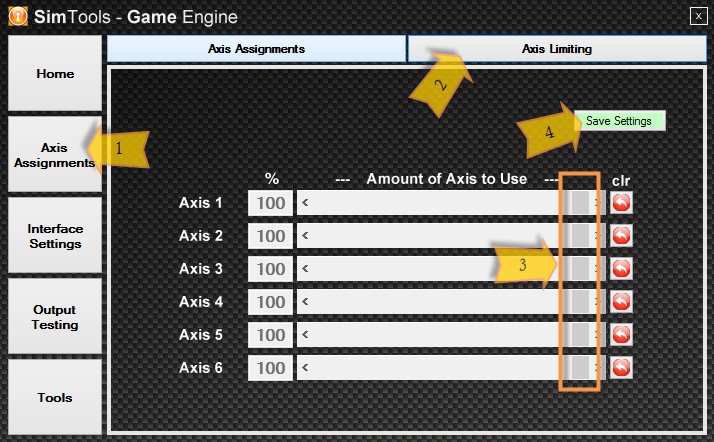Click the Axis 3 percent field

(270, 269)
